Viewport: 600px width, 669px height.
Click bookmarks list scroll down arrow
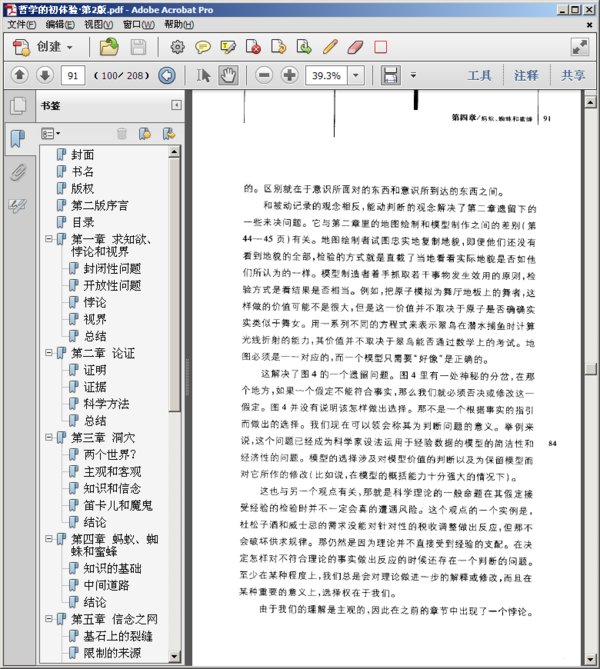coord(174,656)
